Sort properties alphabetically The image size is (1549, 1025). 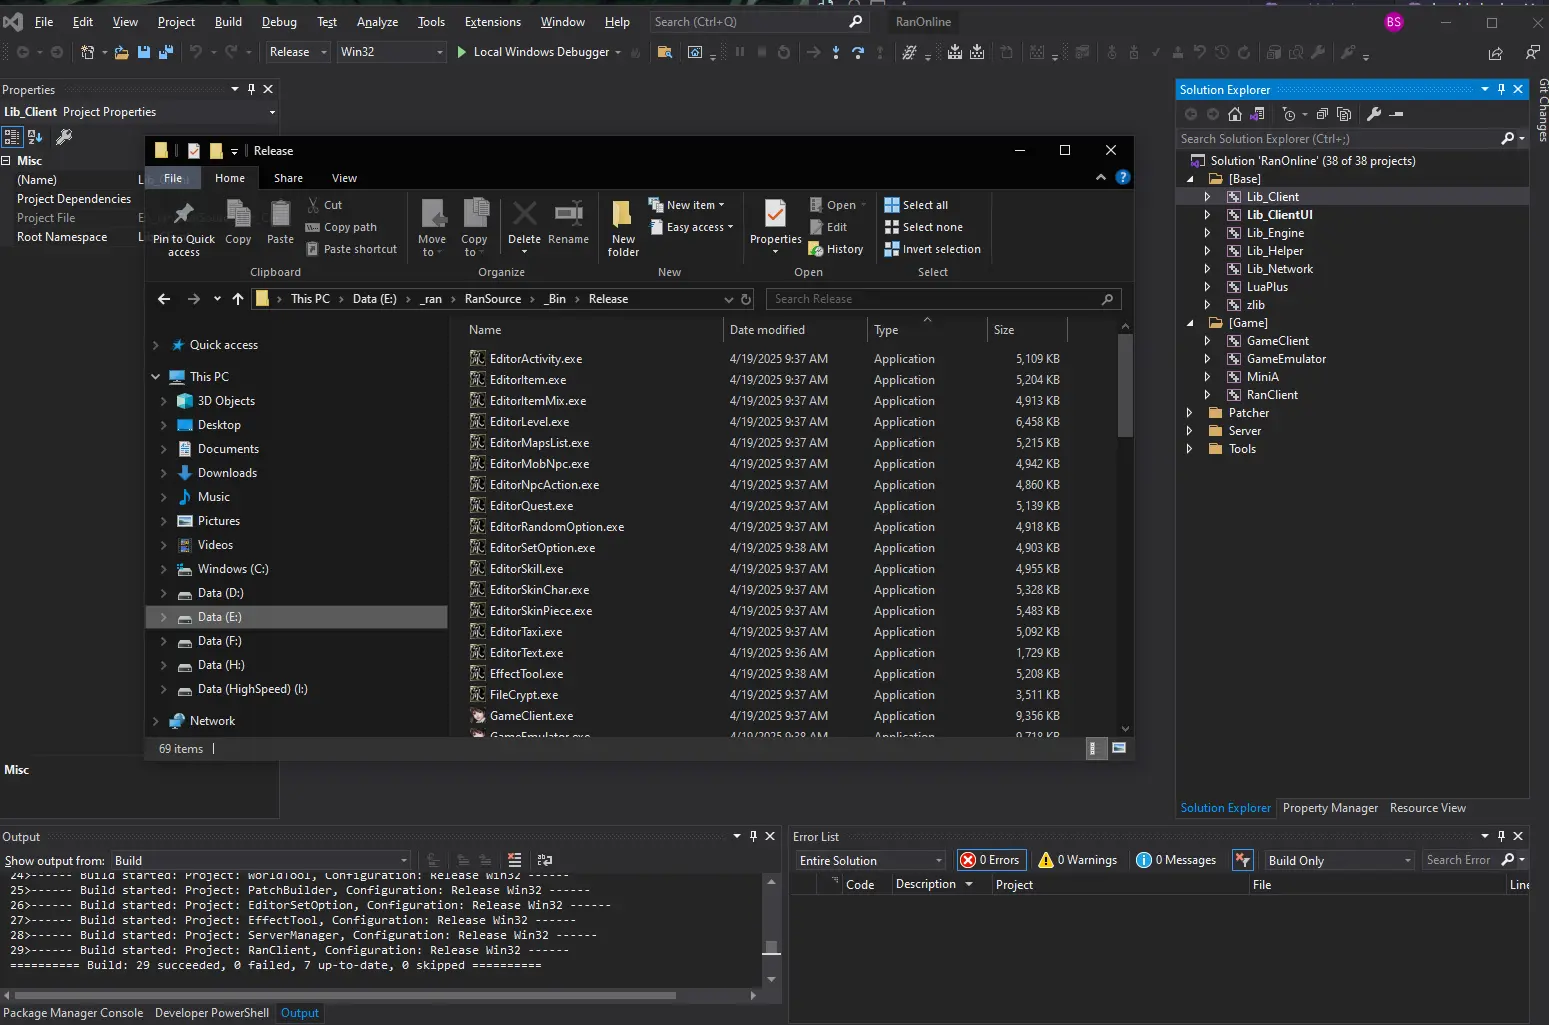click(35, 137)
